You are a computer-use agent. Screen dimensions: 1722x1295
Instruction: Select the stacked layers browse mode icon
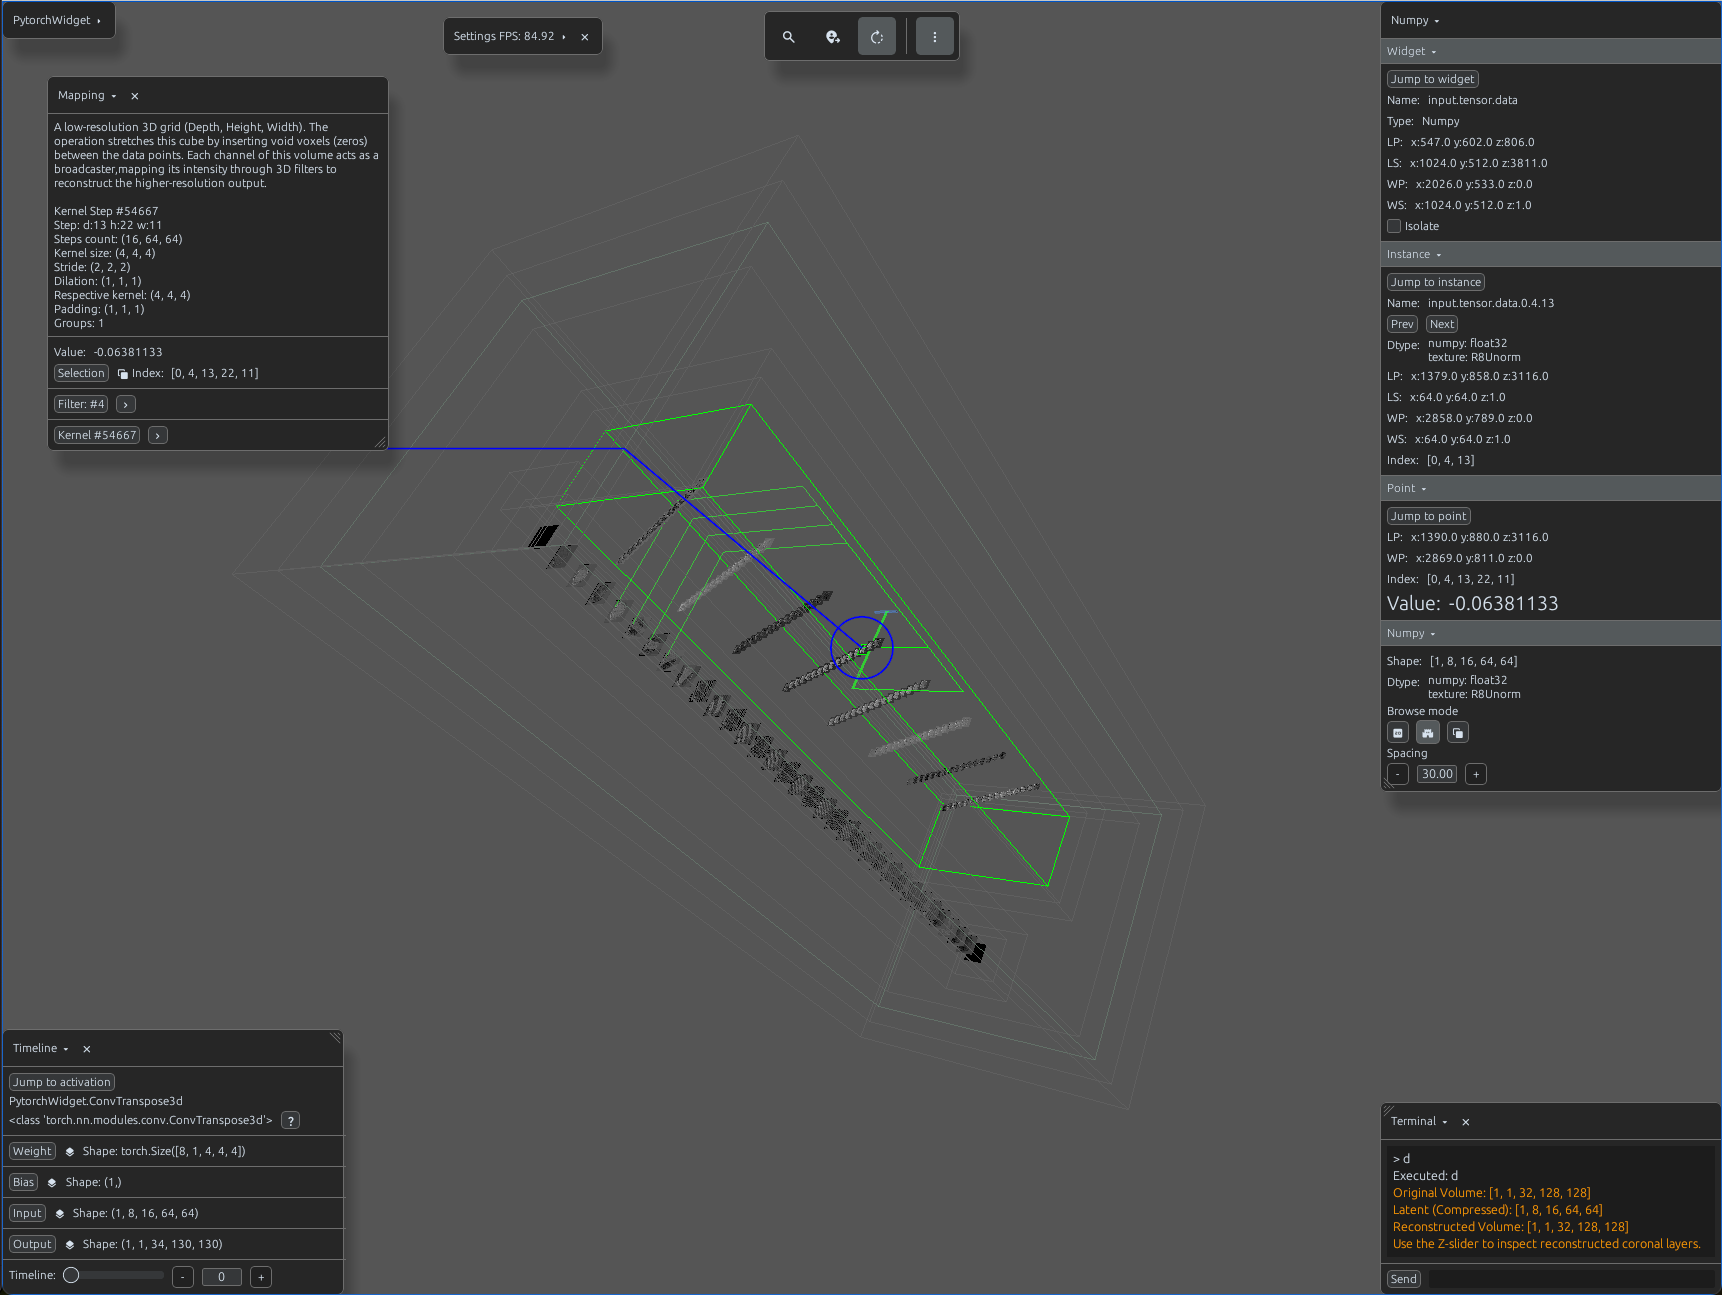1458,733
